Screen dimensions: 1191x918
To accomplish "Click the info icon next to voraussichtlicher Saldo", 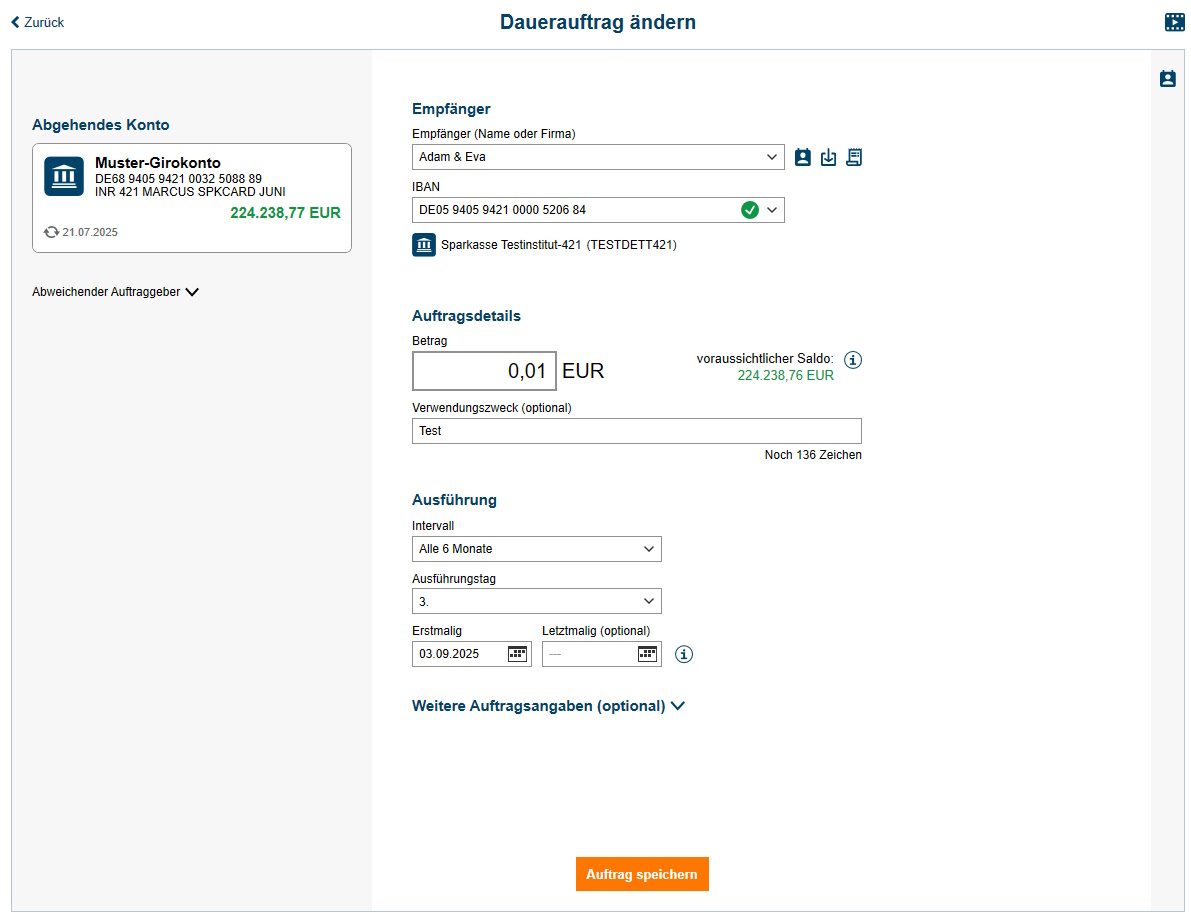I will 852,359.
